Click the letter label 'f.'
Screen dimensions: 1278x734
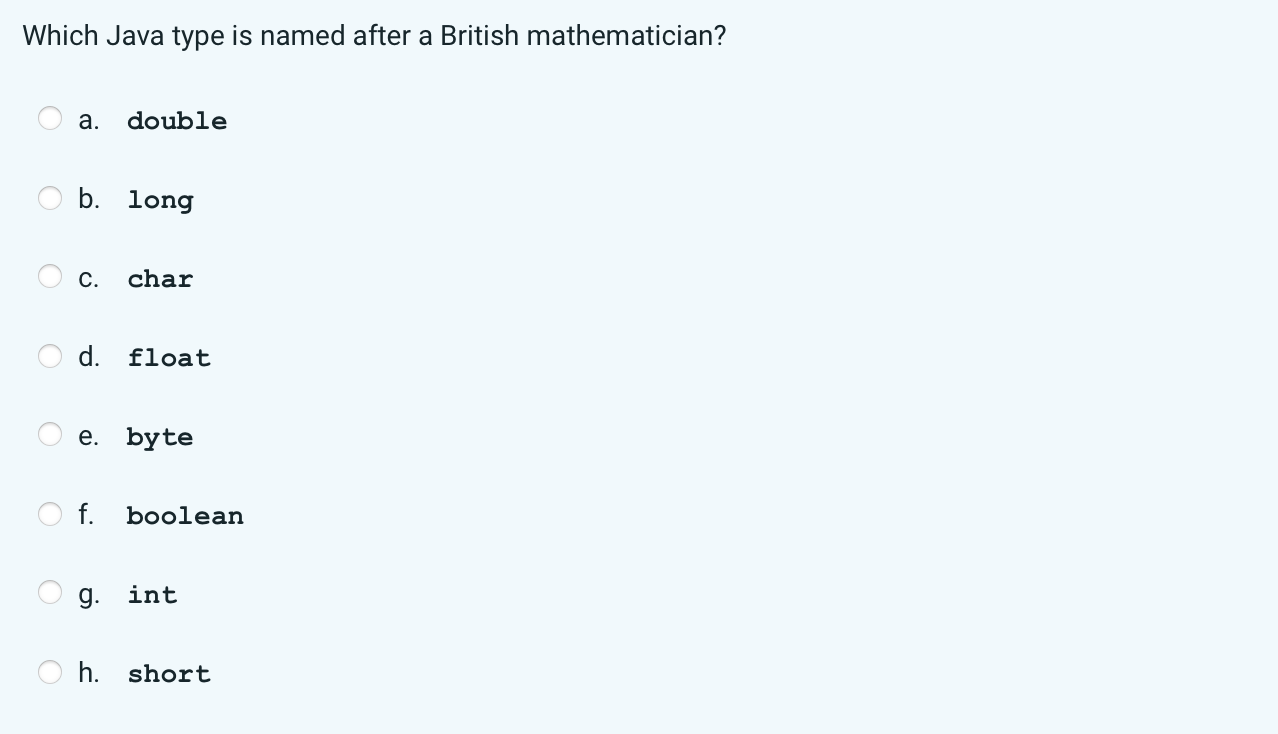pos(86,515)
